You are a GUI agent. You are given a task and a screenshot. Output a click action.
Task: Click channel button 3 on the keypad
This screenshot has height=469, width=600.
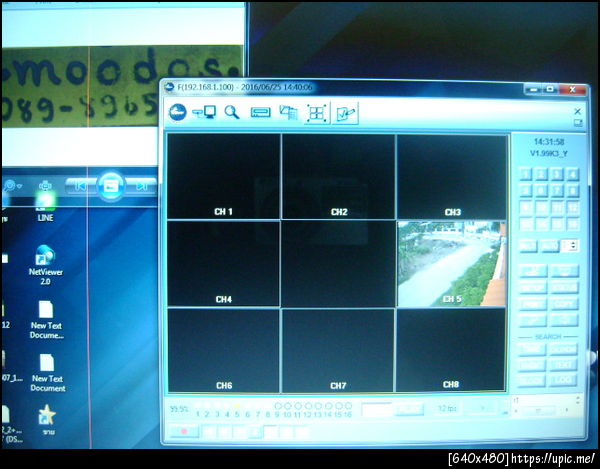(x=557, y=174)
